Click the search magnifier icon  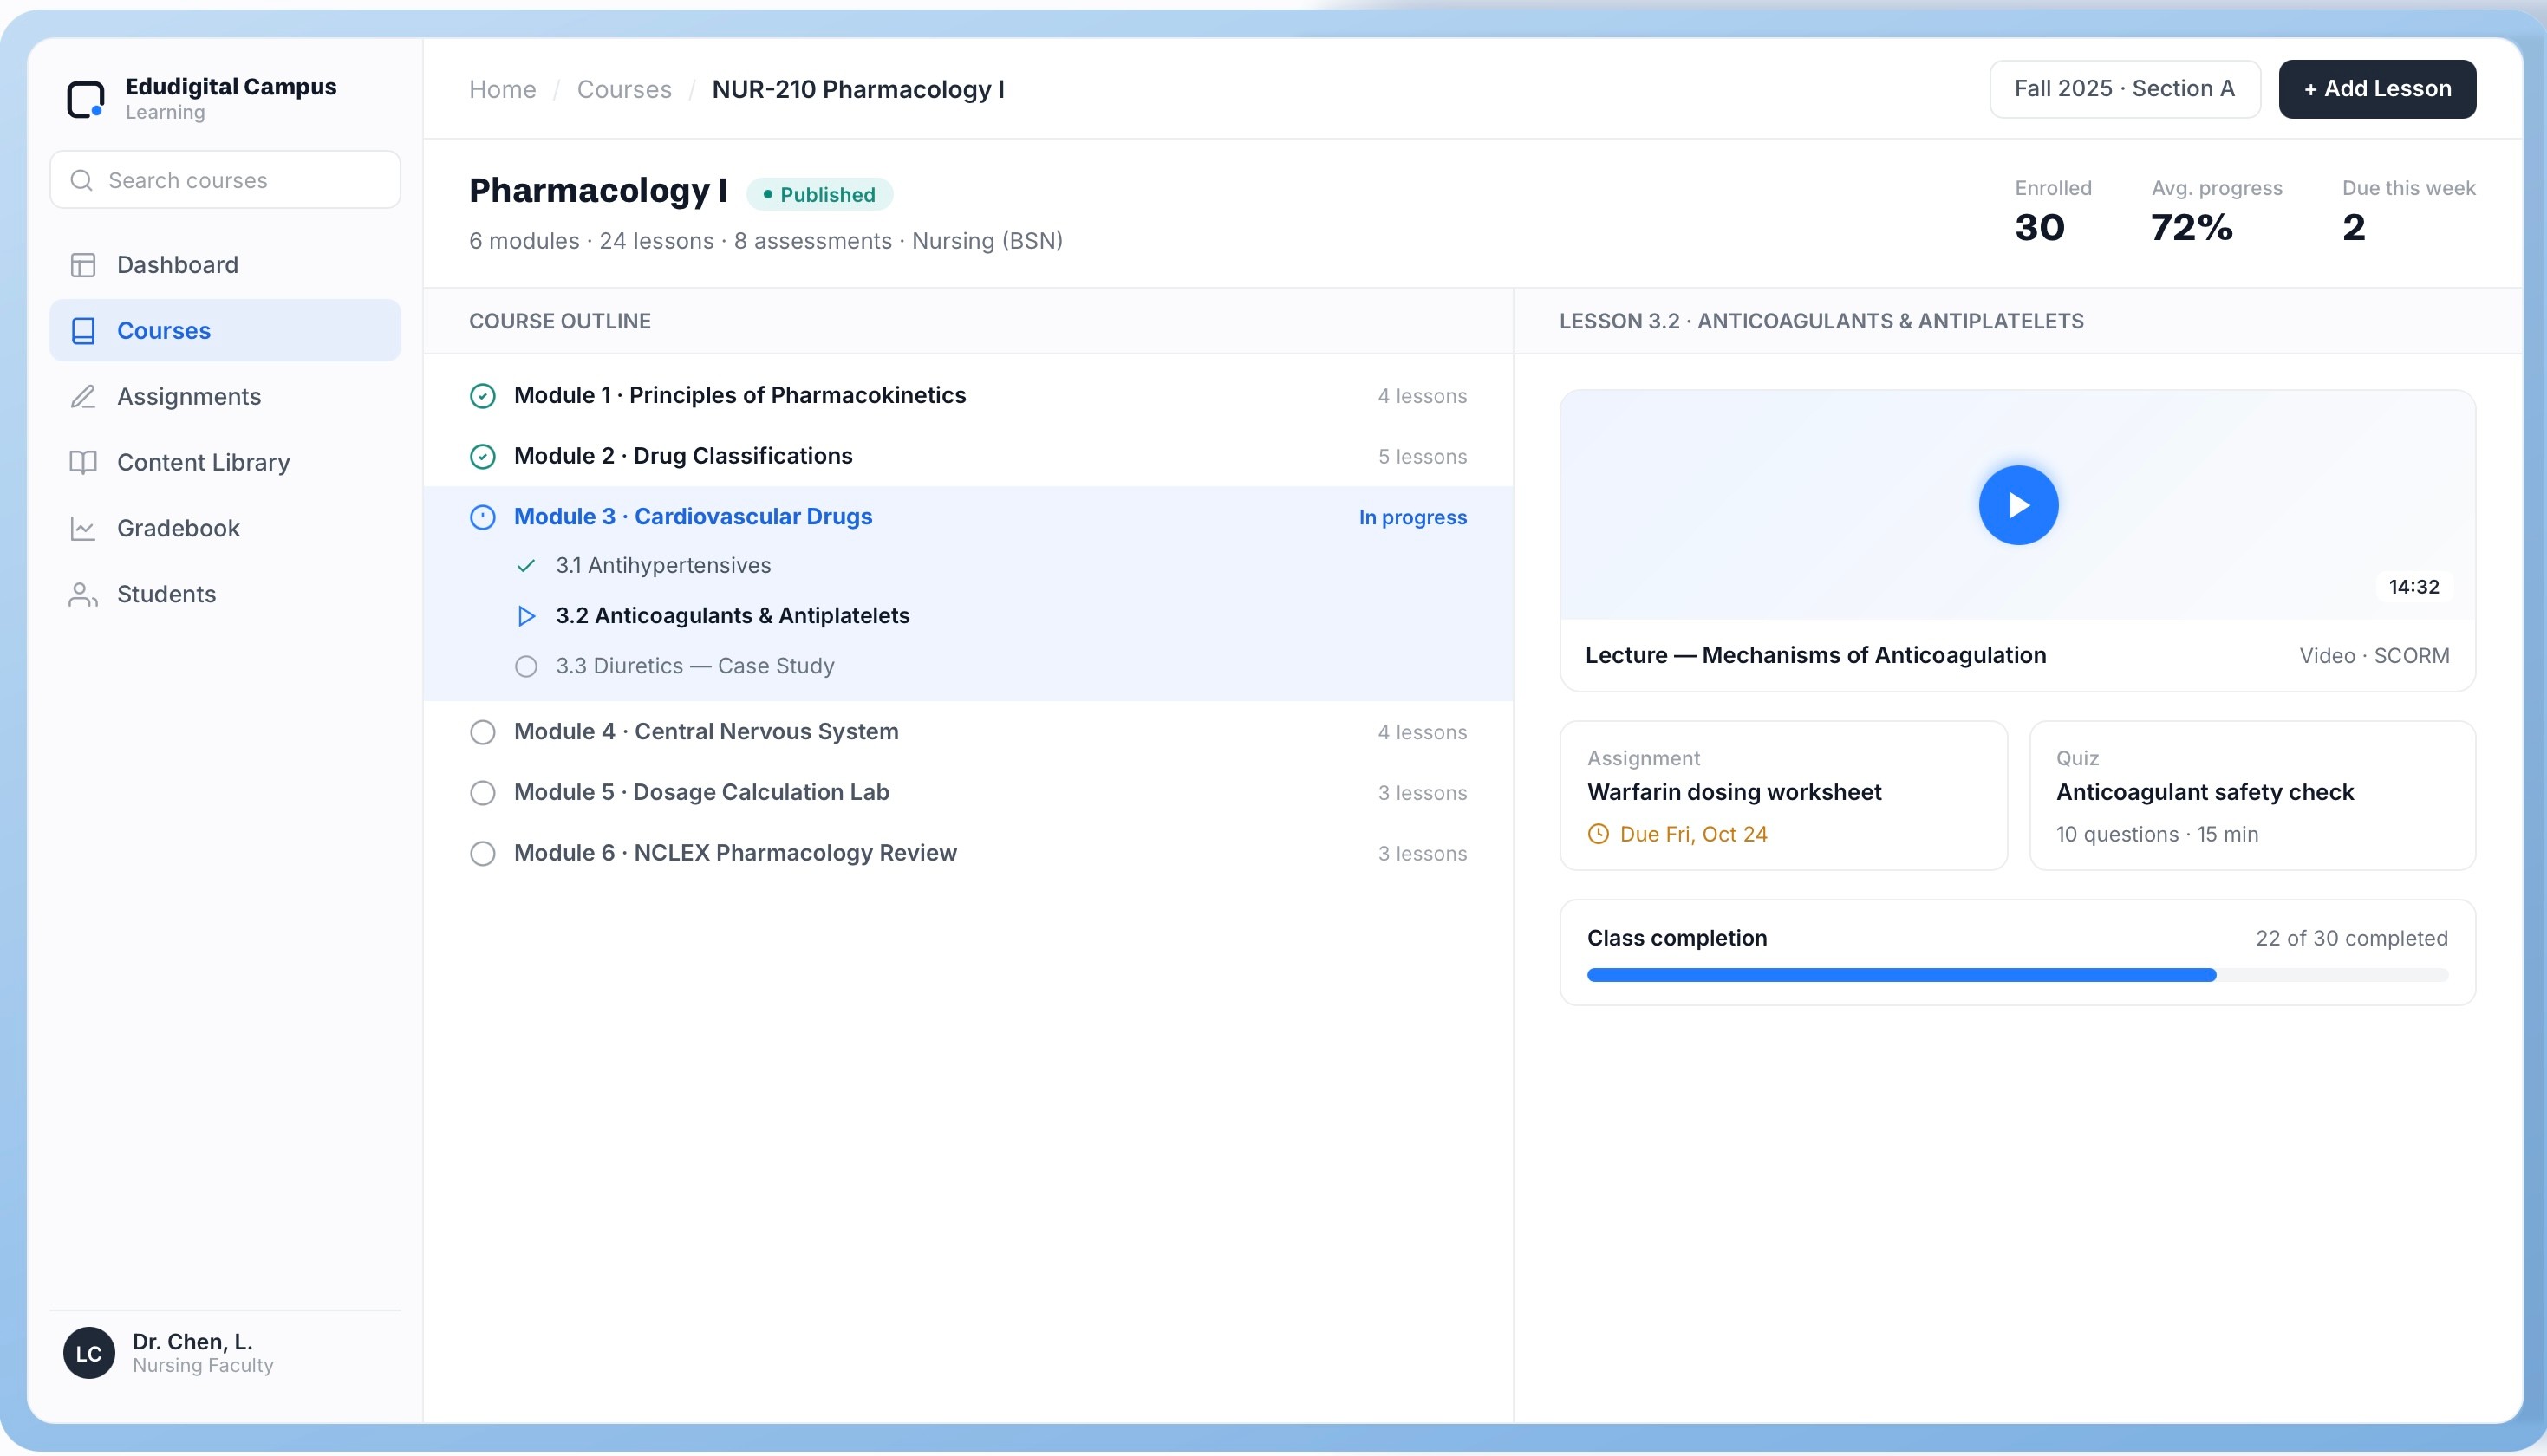(82, 180)
